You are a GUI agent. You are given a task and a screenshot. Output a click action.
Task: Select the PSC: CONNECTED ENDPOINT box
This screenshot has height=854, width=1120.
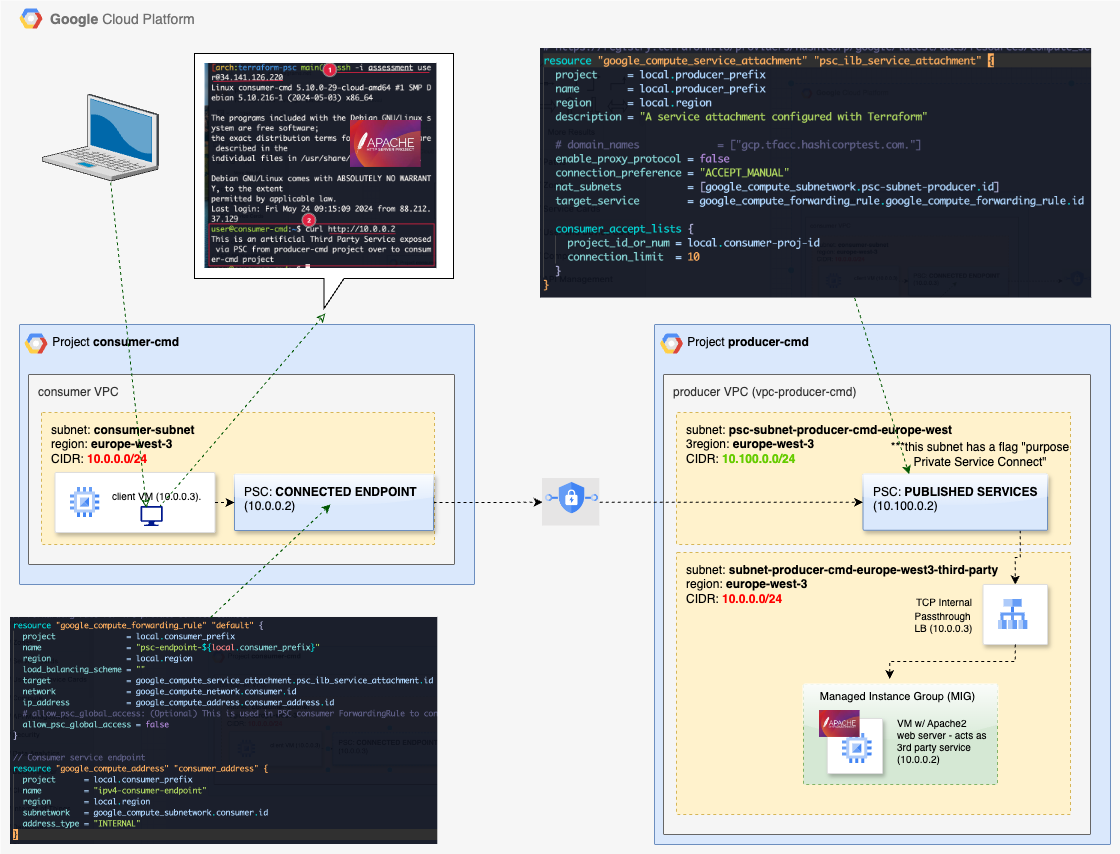[333, 501]
